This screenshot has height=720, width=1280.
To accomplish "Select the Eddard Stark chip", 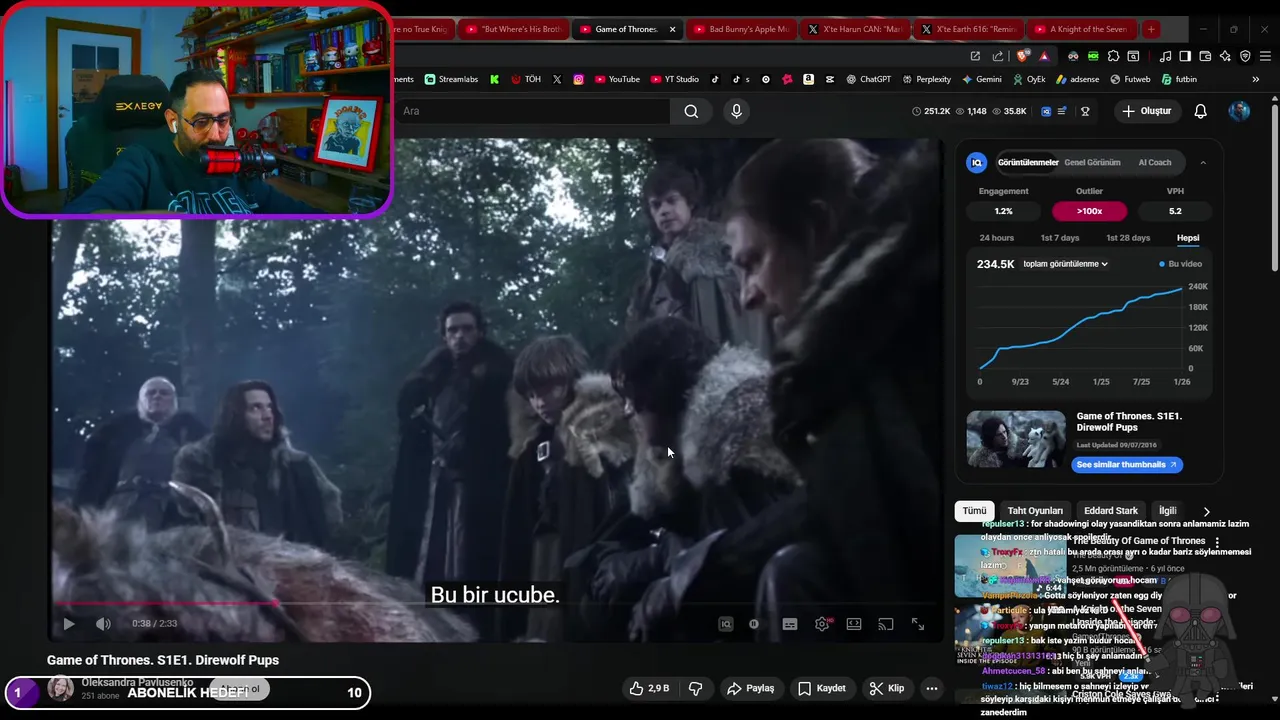I will coord(1111,511).
